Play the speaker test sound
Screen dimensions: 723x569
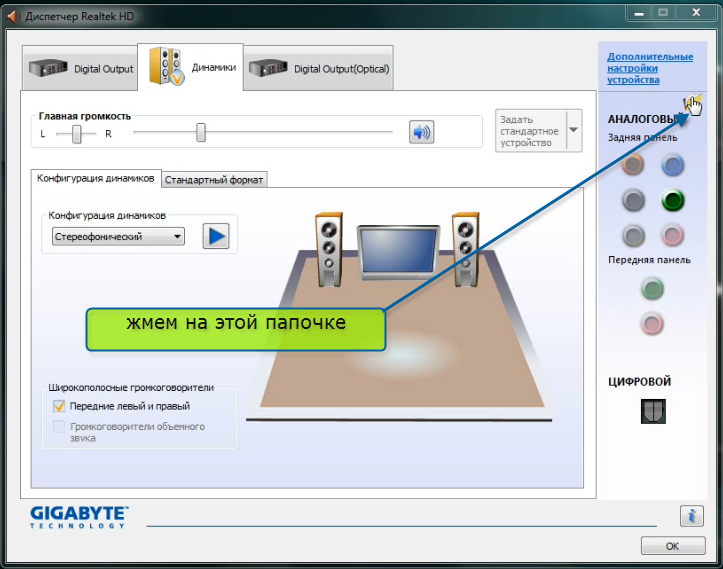(216, 236)
